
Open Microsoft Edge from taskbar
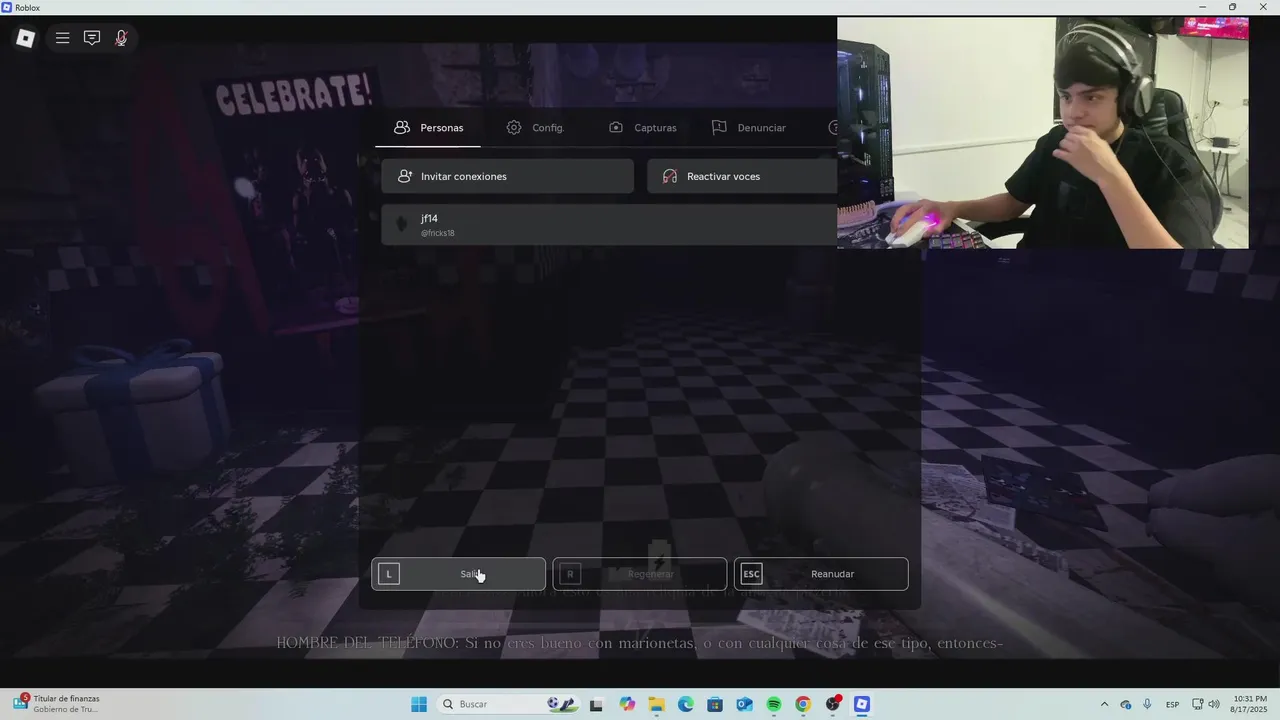[x=685, y=704]
